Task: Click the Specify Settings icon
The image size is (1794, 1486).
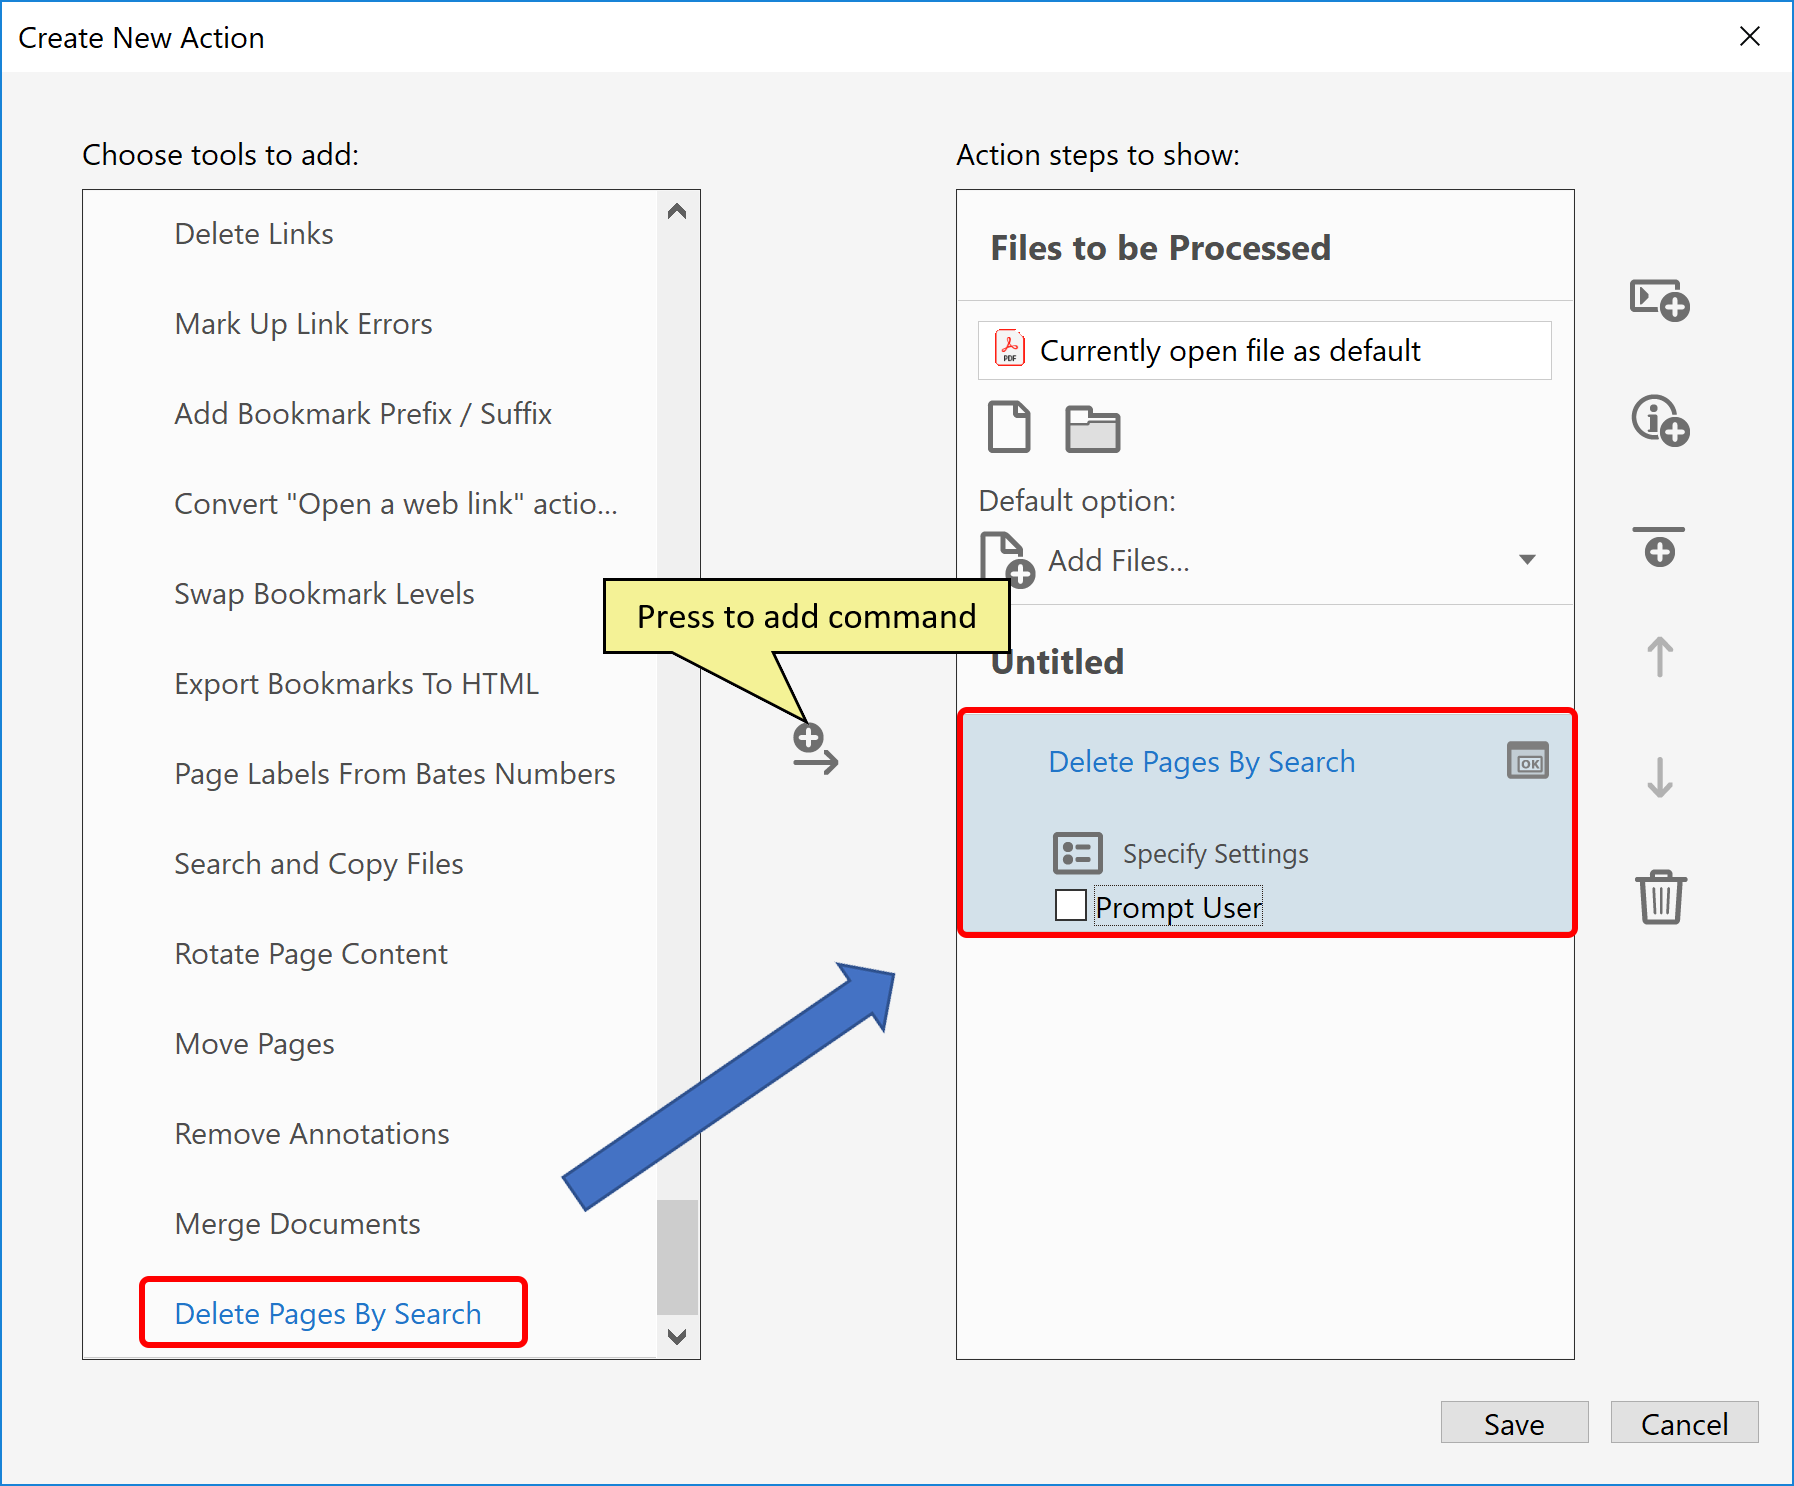Action: (1077, 852)
